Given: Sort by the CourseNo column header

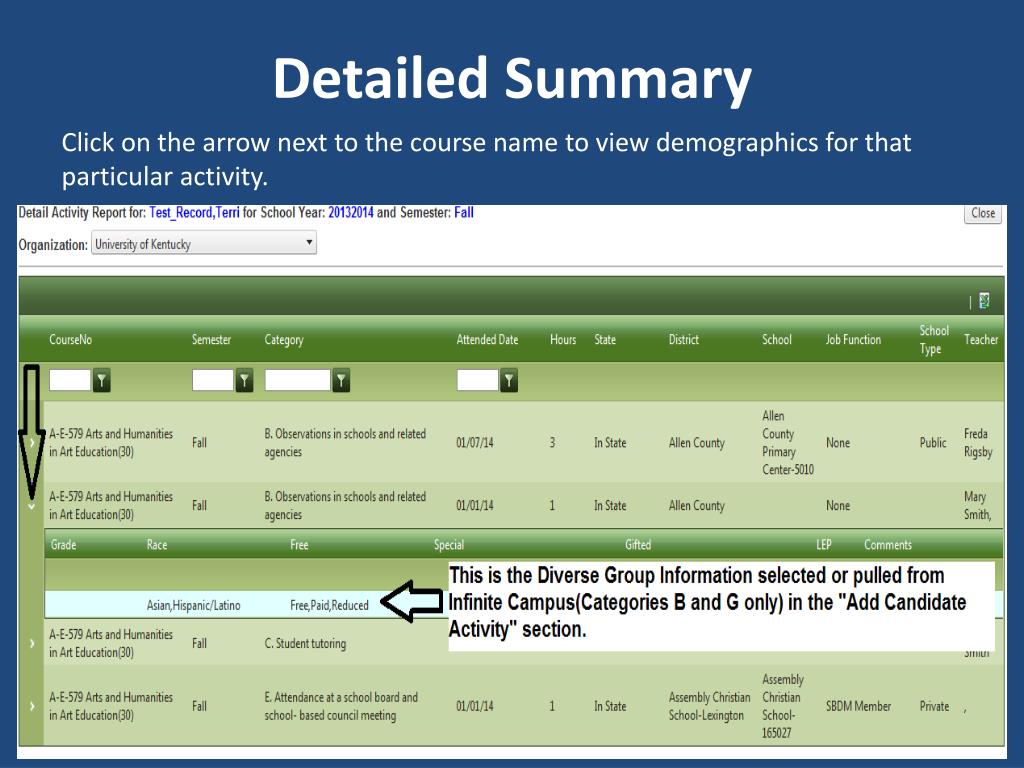Looking at the screenshot, I should coord(71,340).
